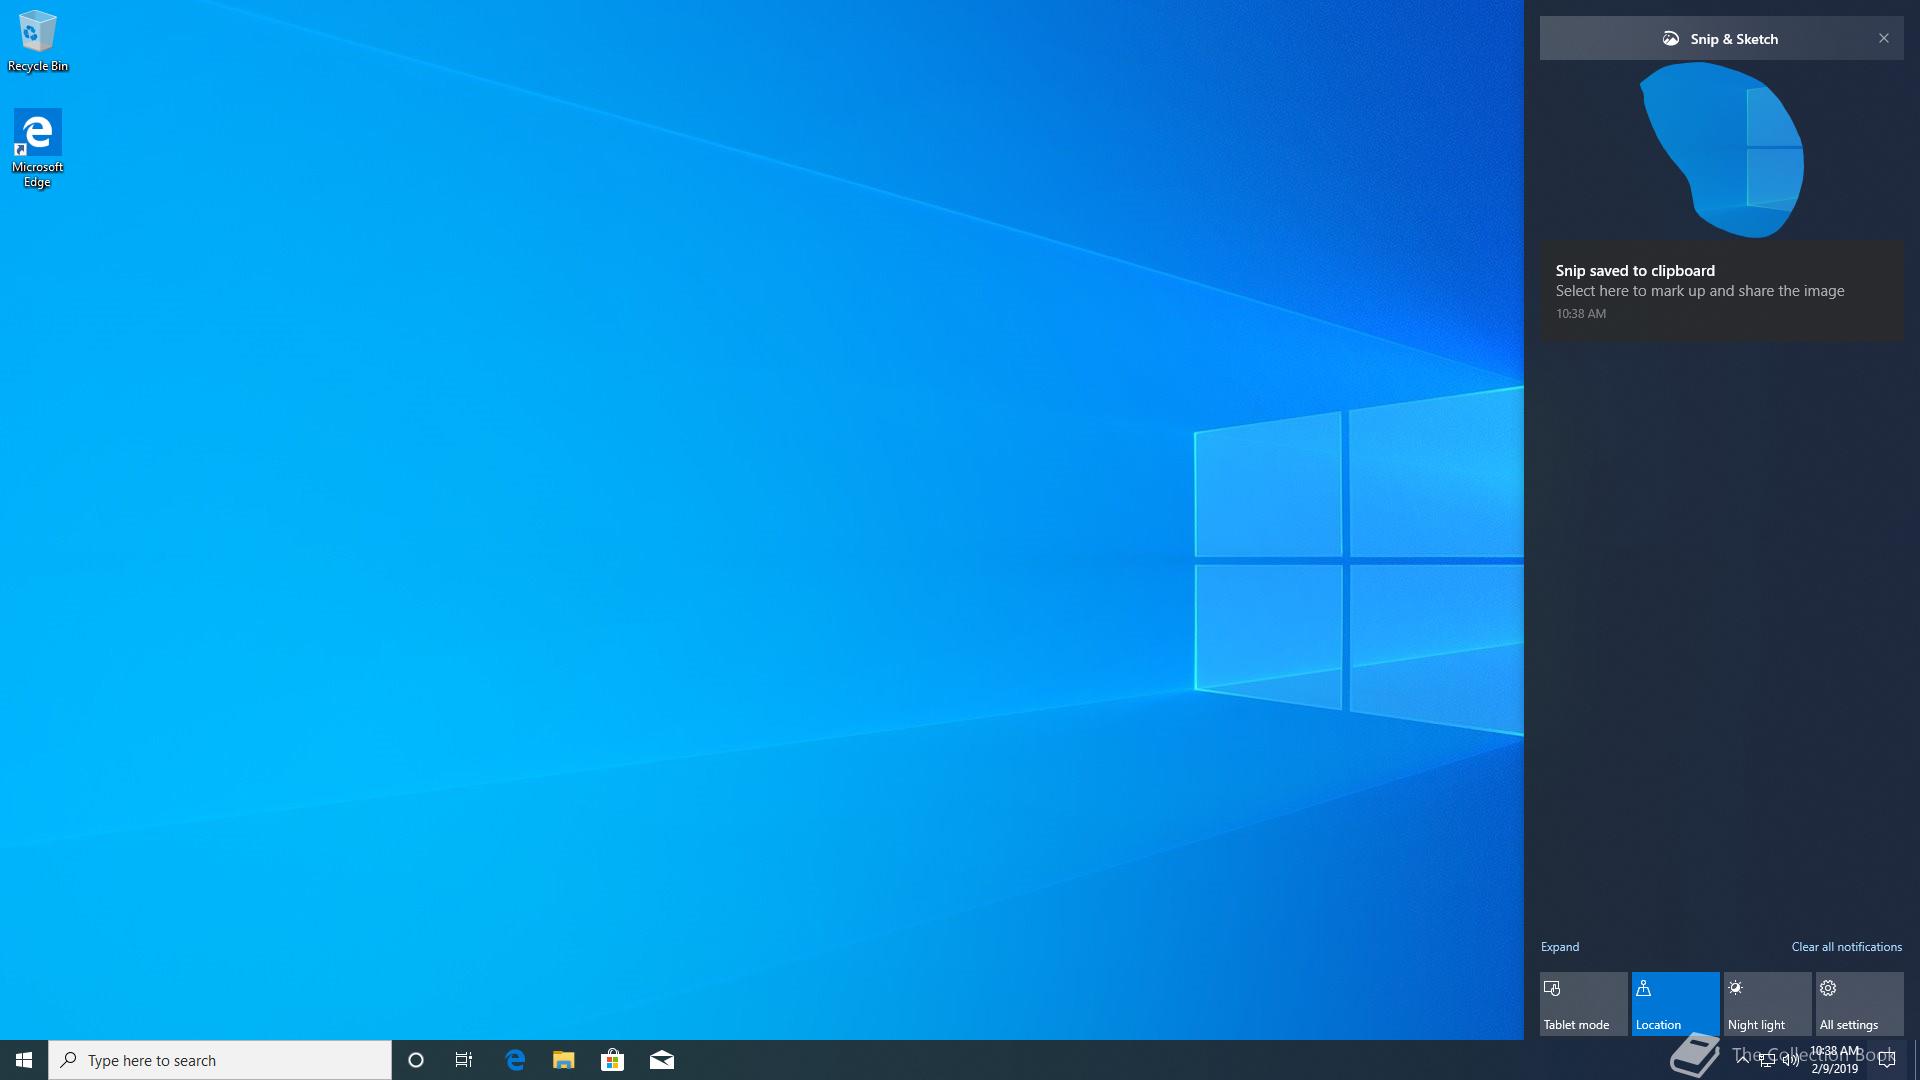The width and height of the screenshot is (1920, 1080).
Task: Open All settings from the action center
Action: click(1860, 1004)
